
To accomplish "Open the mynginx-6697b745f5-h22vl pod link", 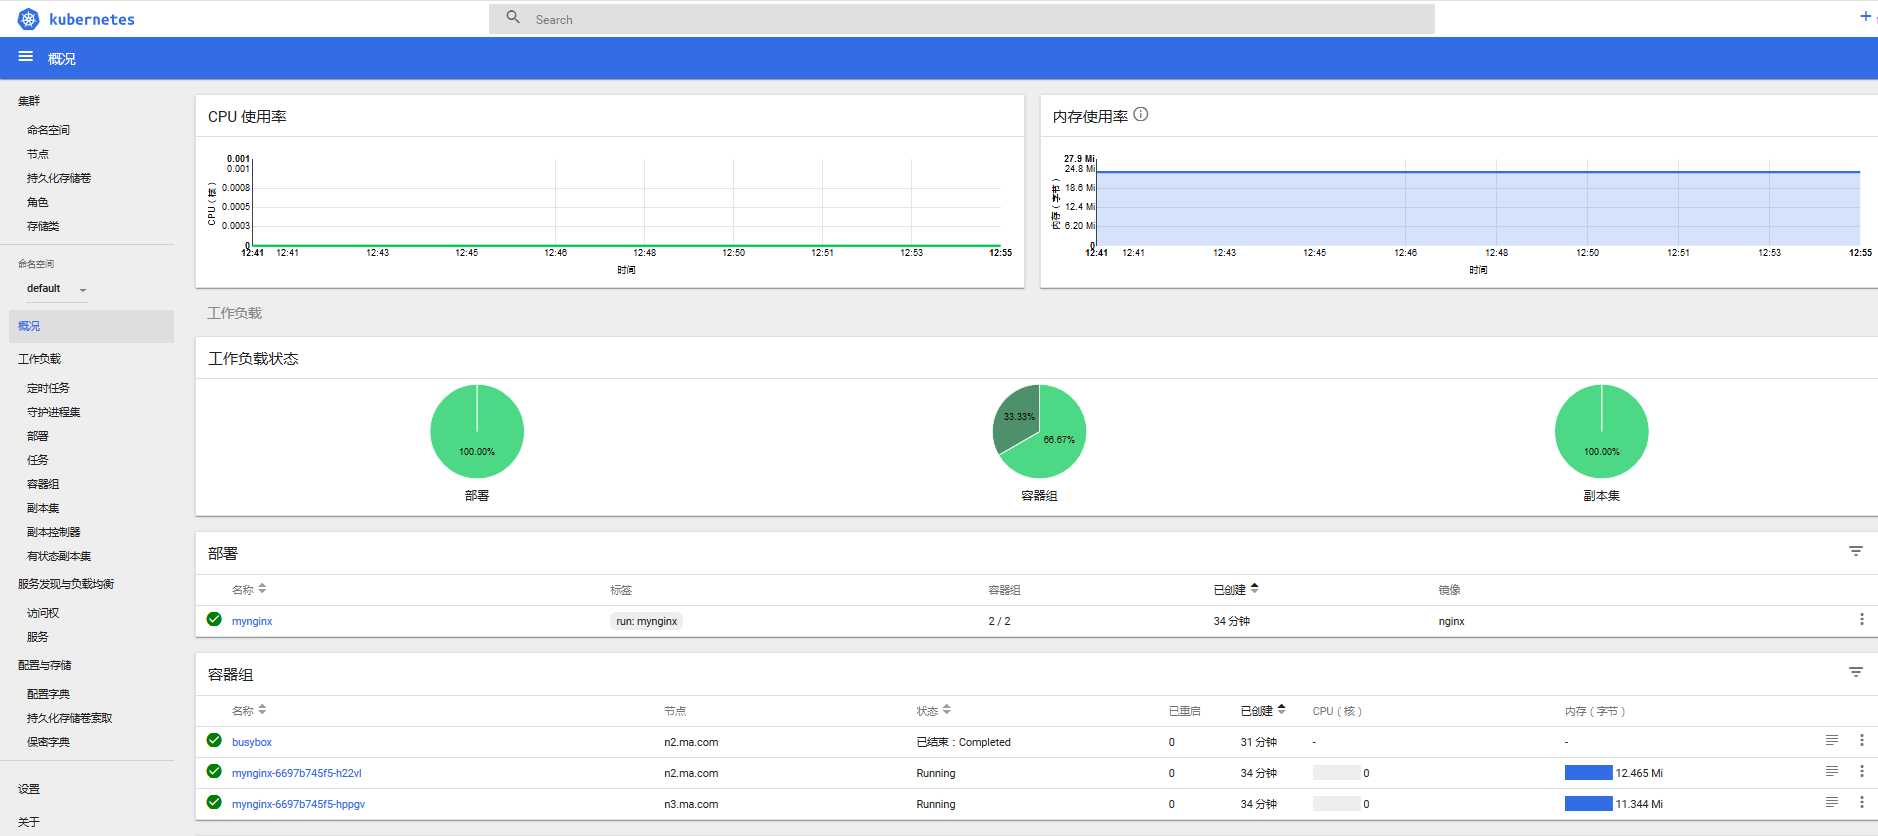I will (x=297, y=773).
